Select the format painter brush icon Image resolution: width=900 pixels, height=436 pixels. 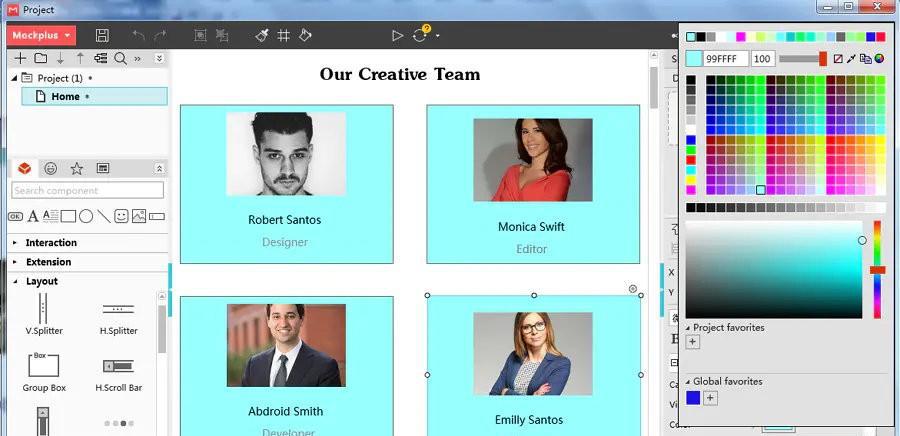[262, 36]
